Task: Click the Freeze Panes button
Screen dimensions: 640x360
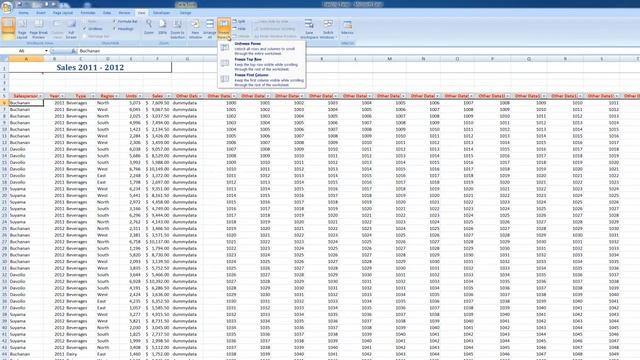Action: tap(224, 29)
